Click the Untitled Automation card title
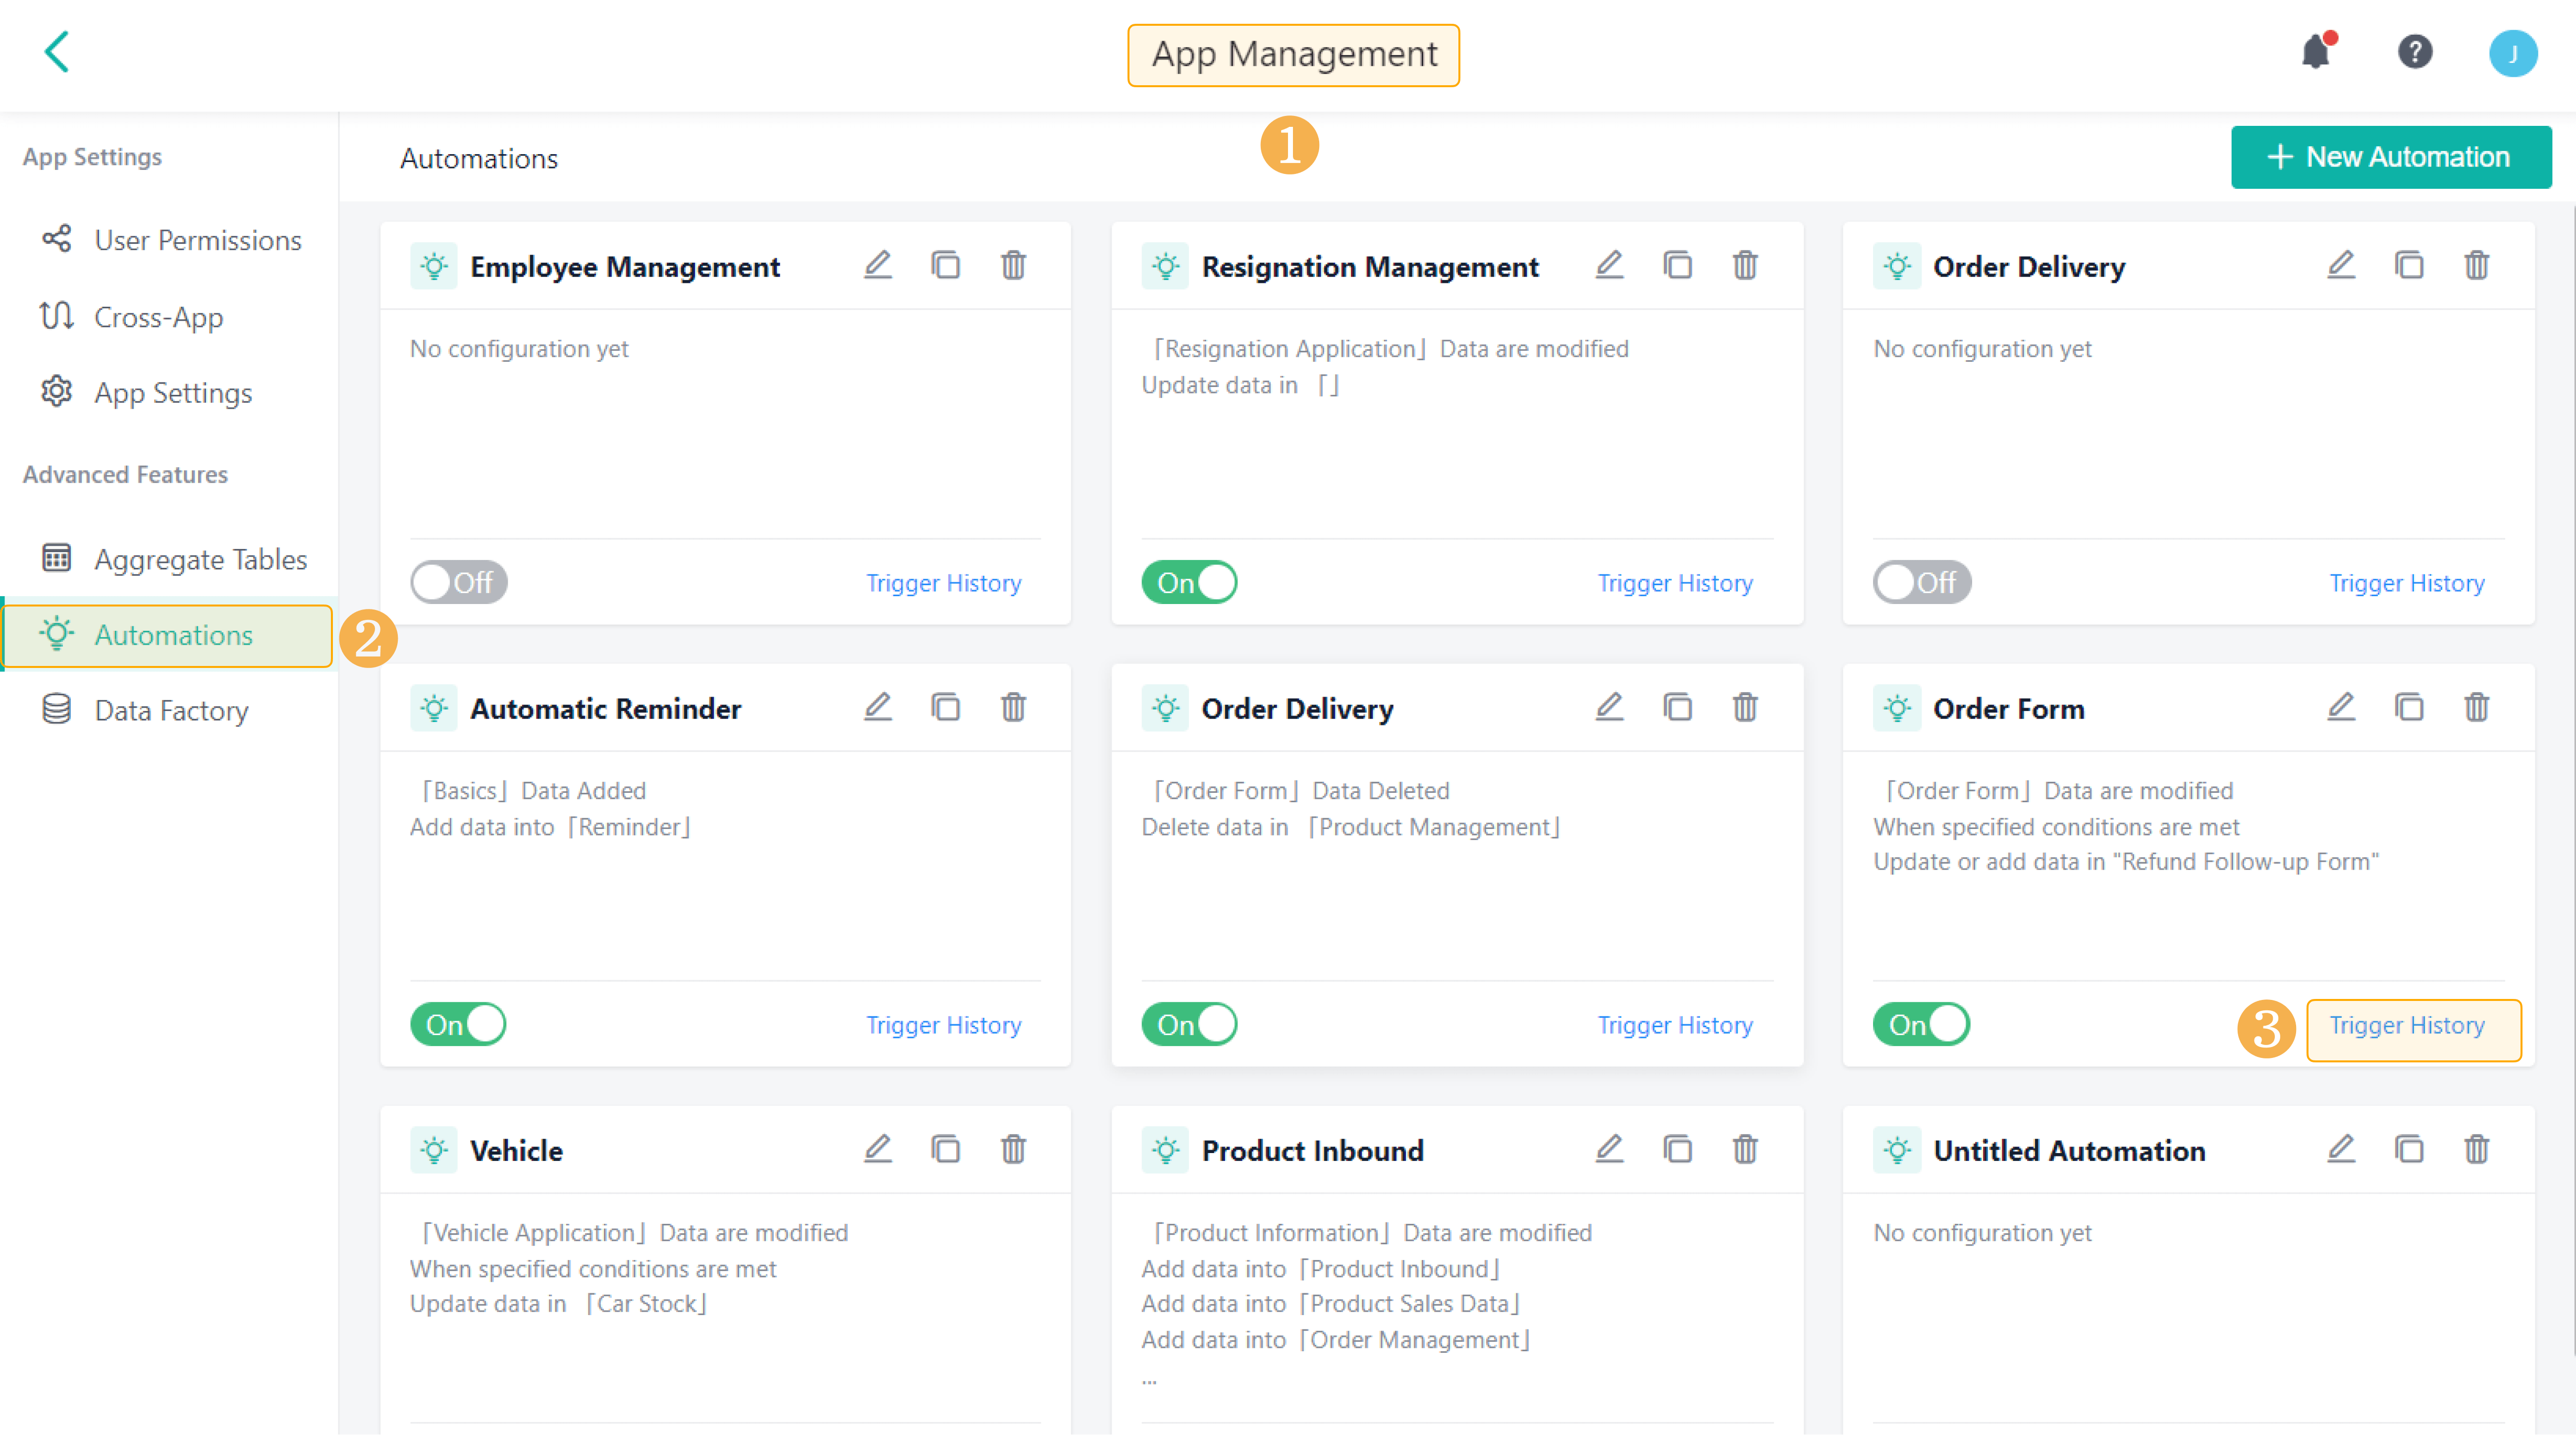Viewport: 2576px width, 1435px height. tap(2069, 1151)
